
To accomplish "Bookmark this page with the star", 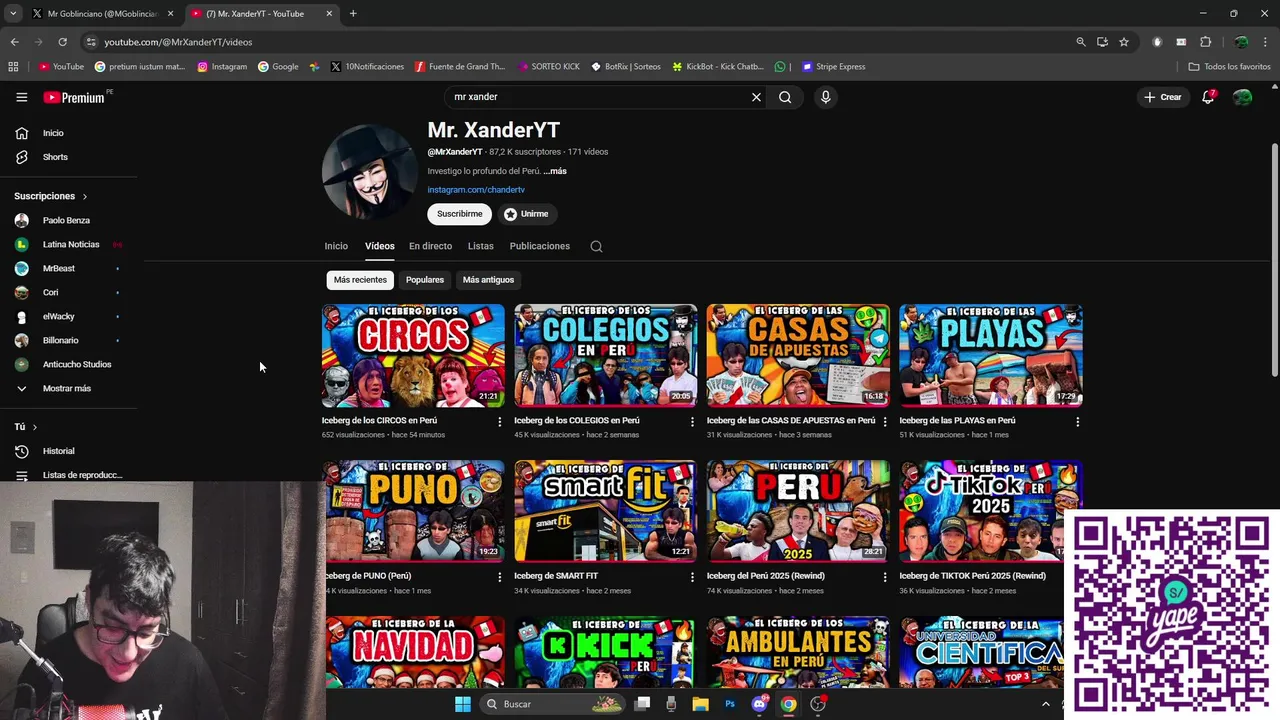I will click(1124, 42).
